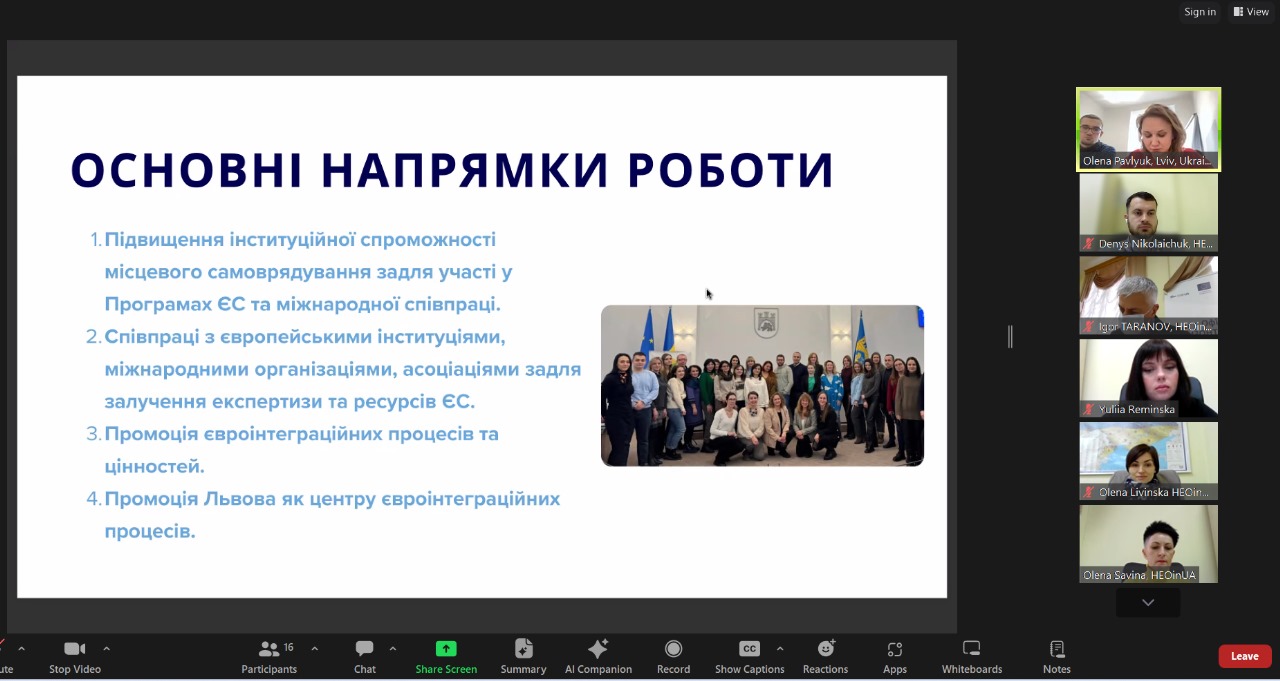Open the View layout menu
The height and width of the screenshot is (681, 1280).
pyautogui.click(x=1251, y=12)
